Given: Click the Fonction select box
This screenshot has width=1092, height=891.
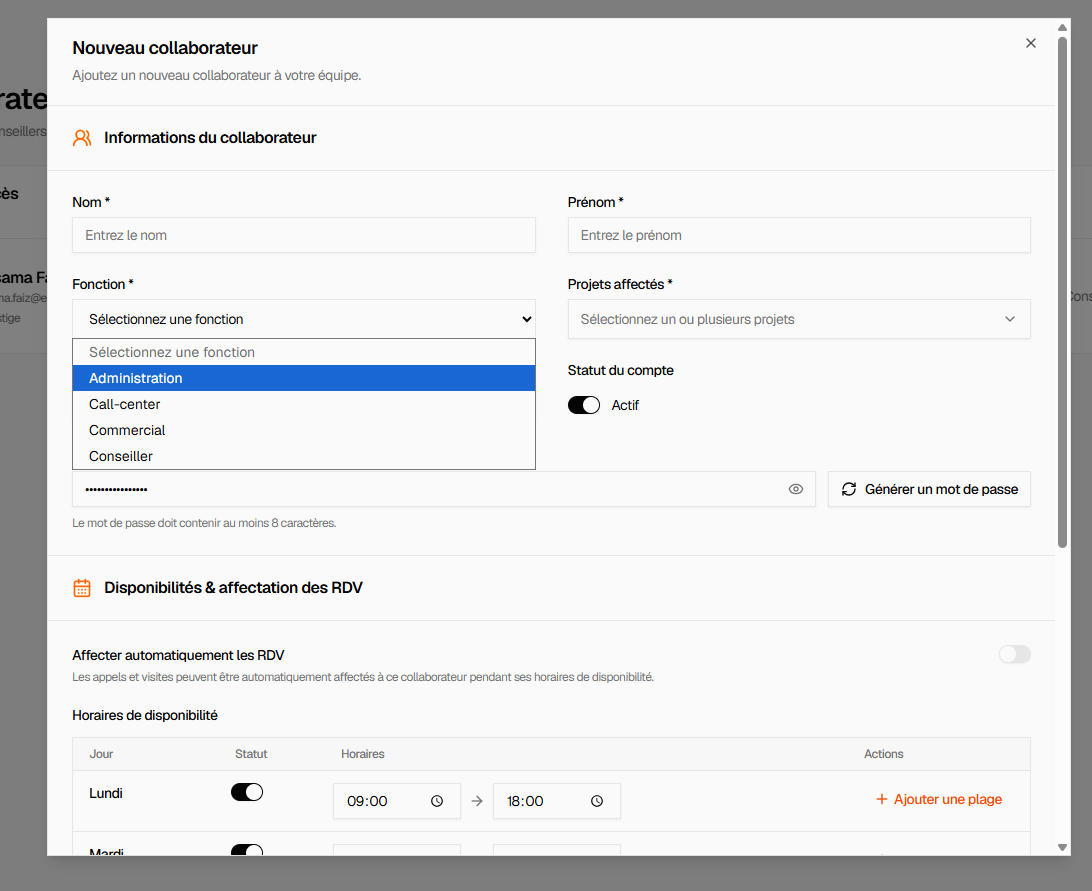Looking at the screenshot, I should (304, 319).
